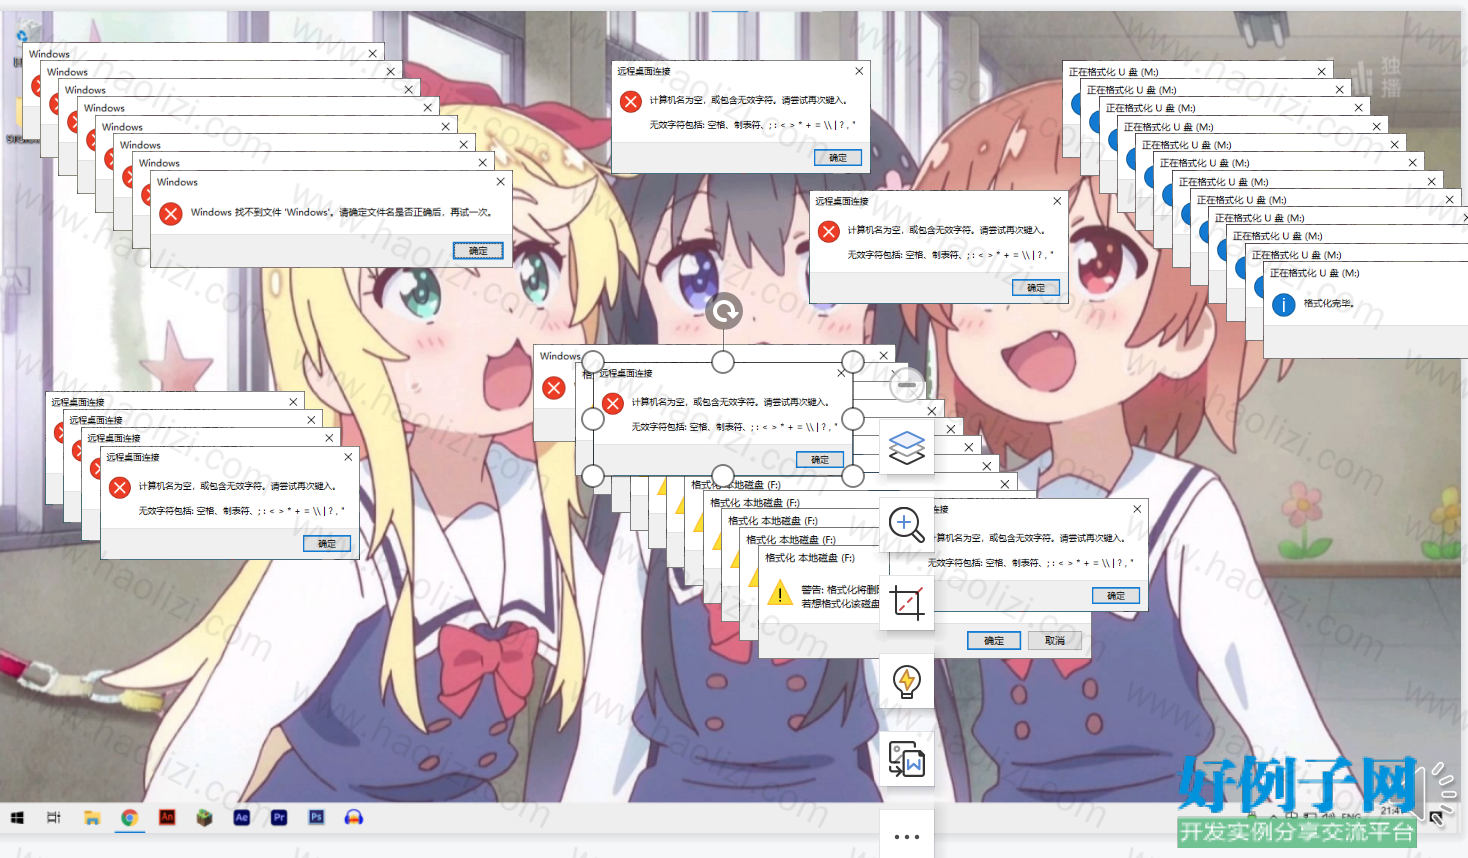The width and height of the screenshot is (1468, 858).
Task: Click the circular rotate handle above selection
Action: coord(723,311)
